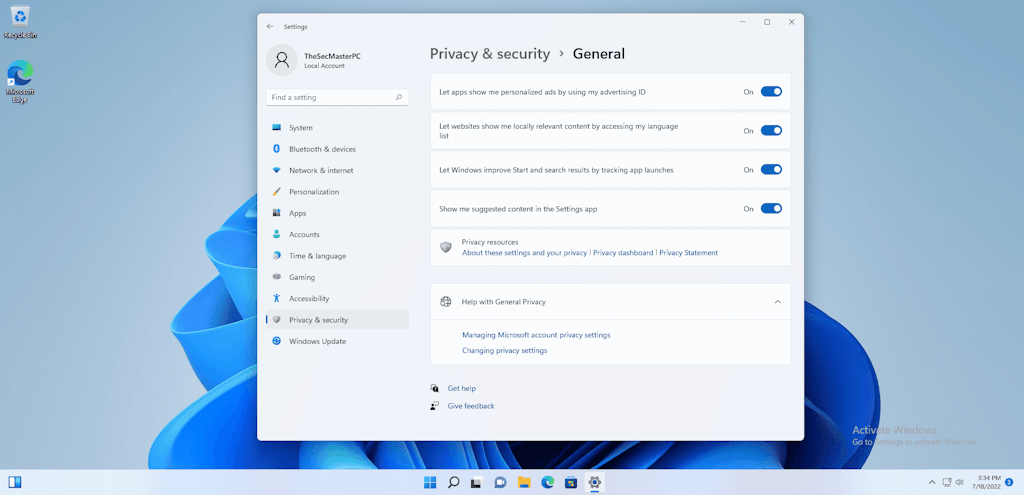This screenshot has height=495, width=1024.
Task: Click the Microsoft Edge desktop shortcut
Action: (20, 82)
